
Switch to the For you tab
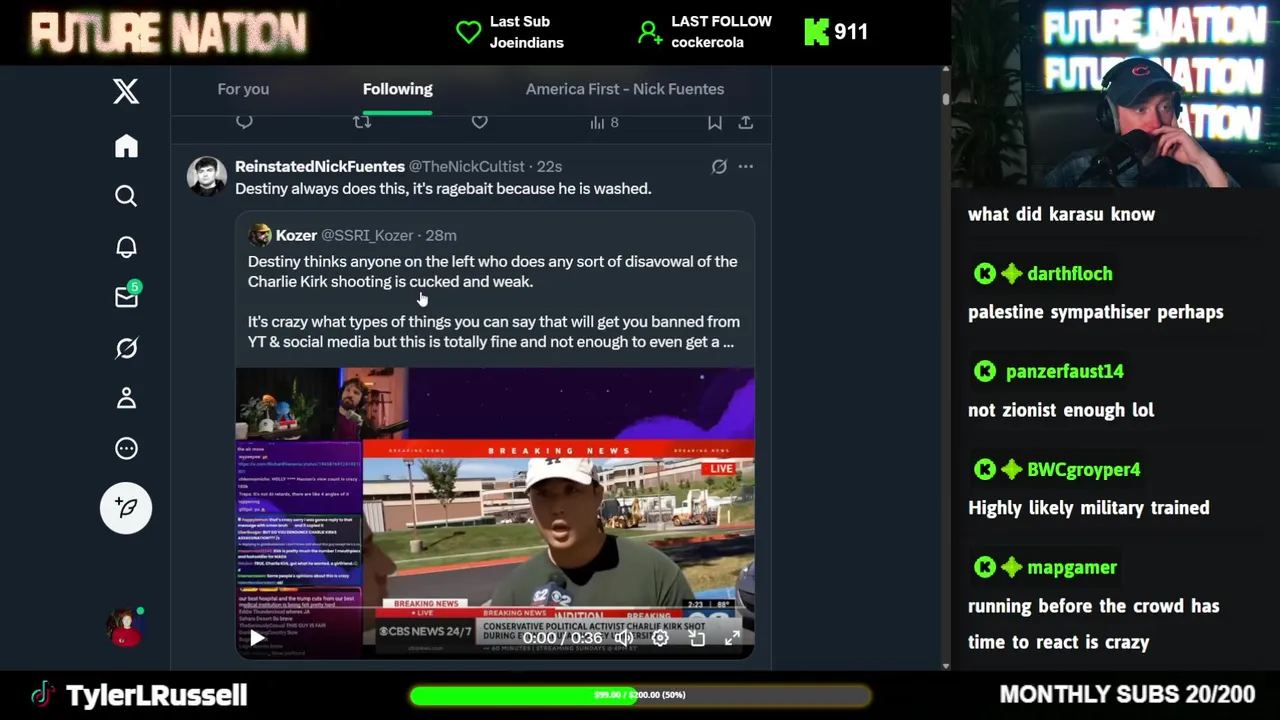point(243,89)
